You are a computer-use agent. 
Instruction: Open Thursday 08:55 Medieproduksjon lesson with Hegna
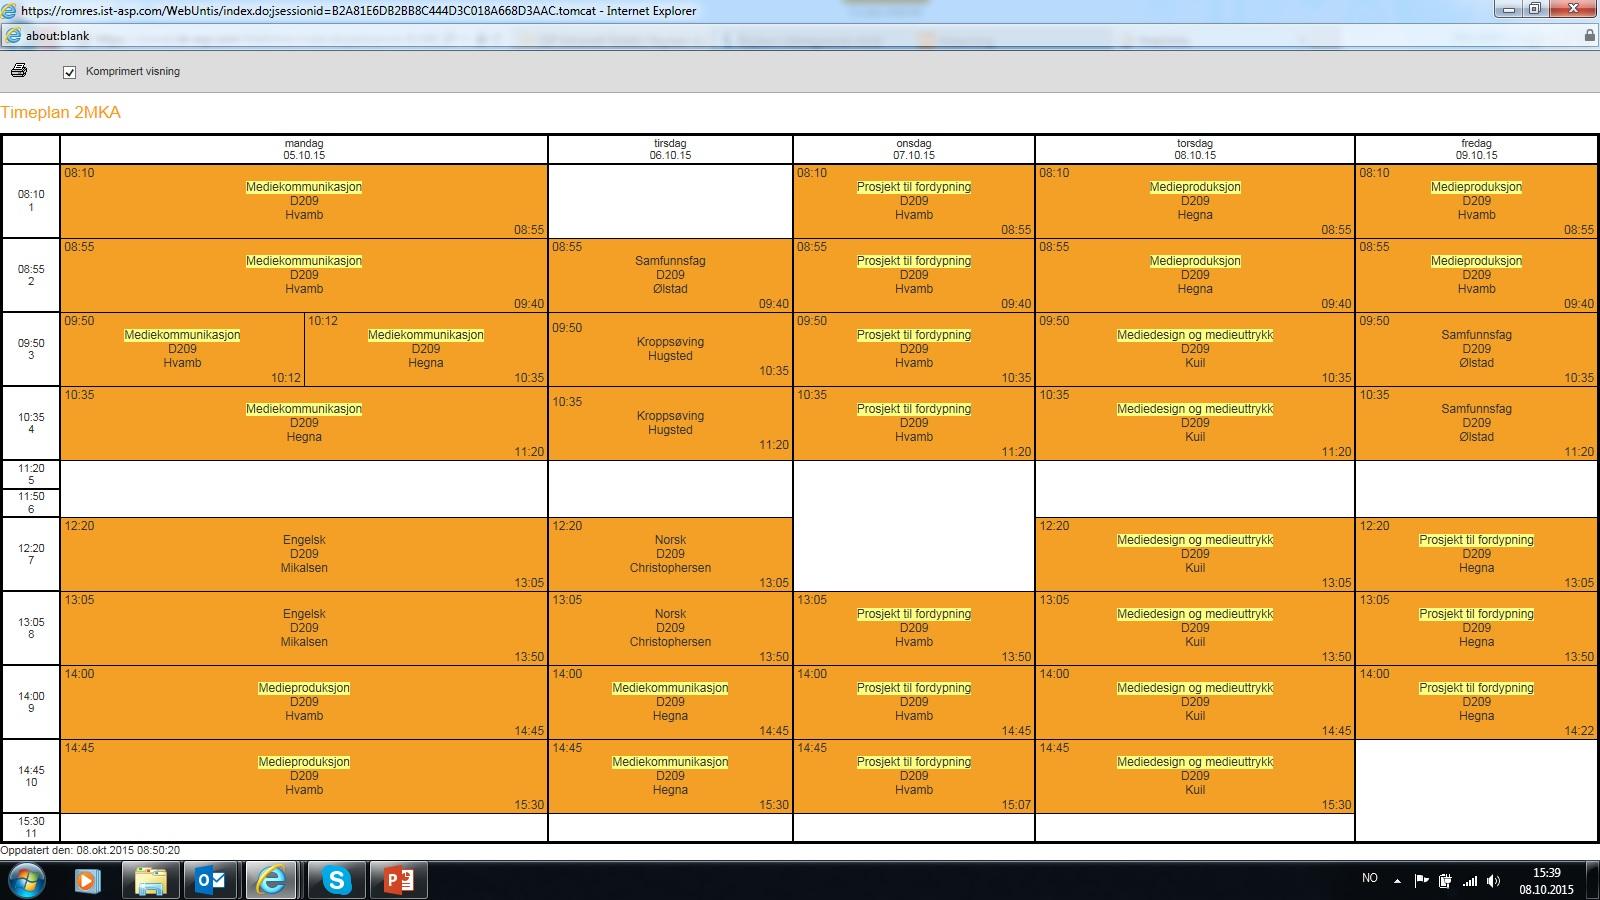click(x=1195, y=275)
